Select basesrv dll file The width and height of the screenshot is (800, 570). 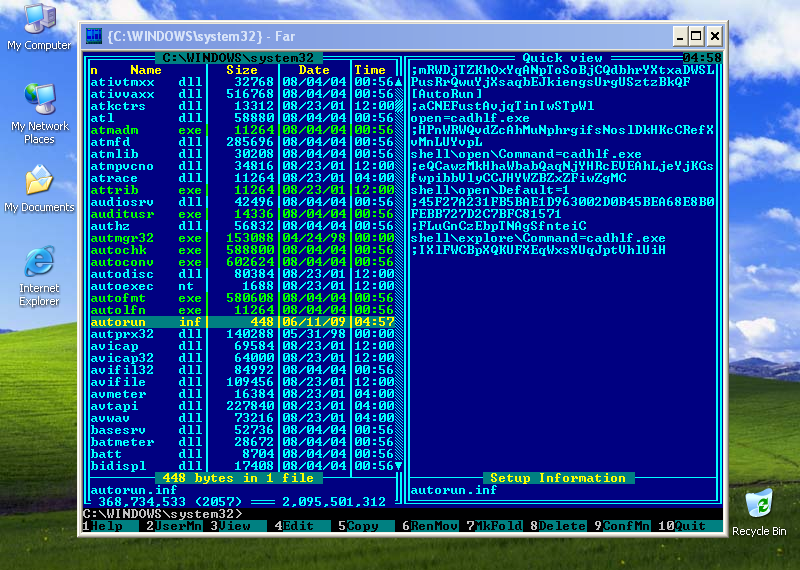pos(242,430)
